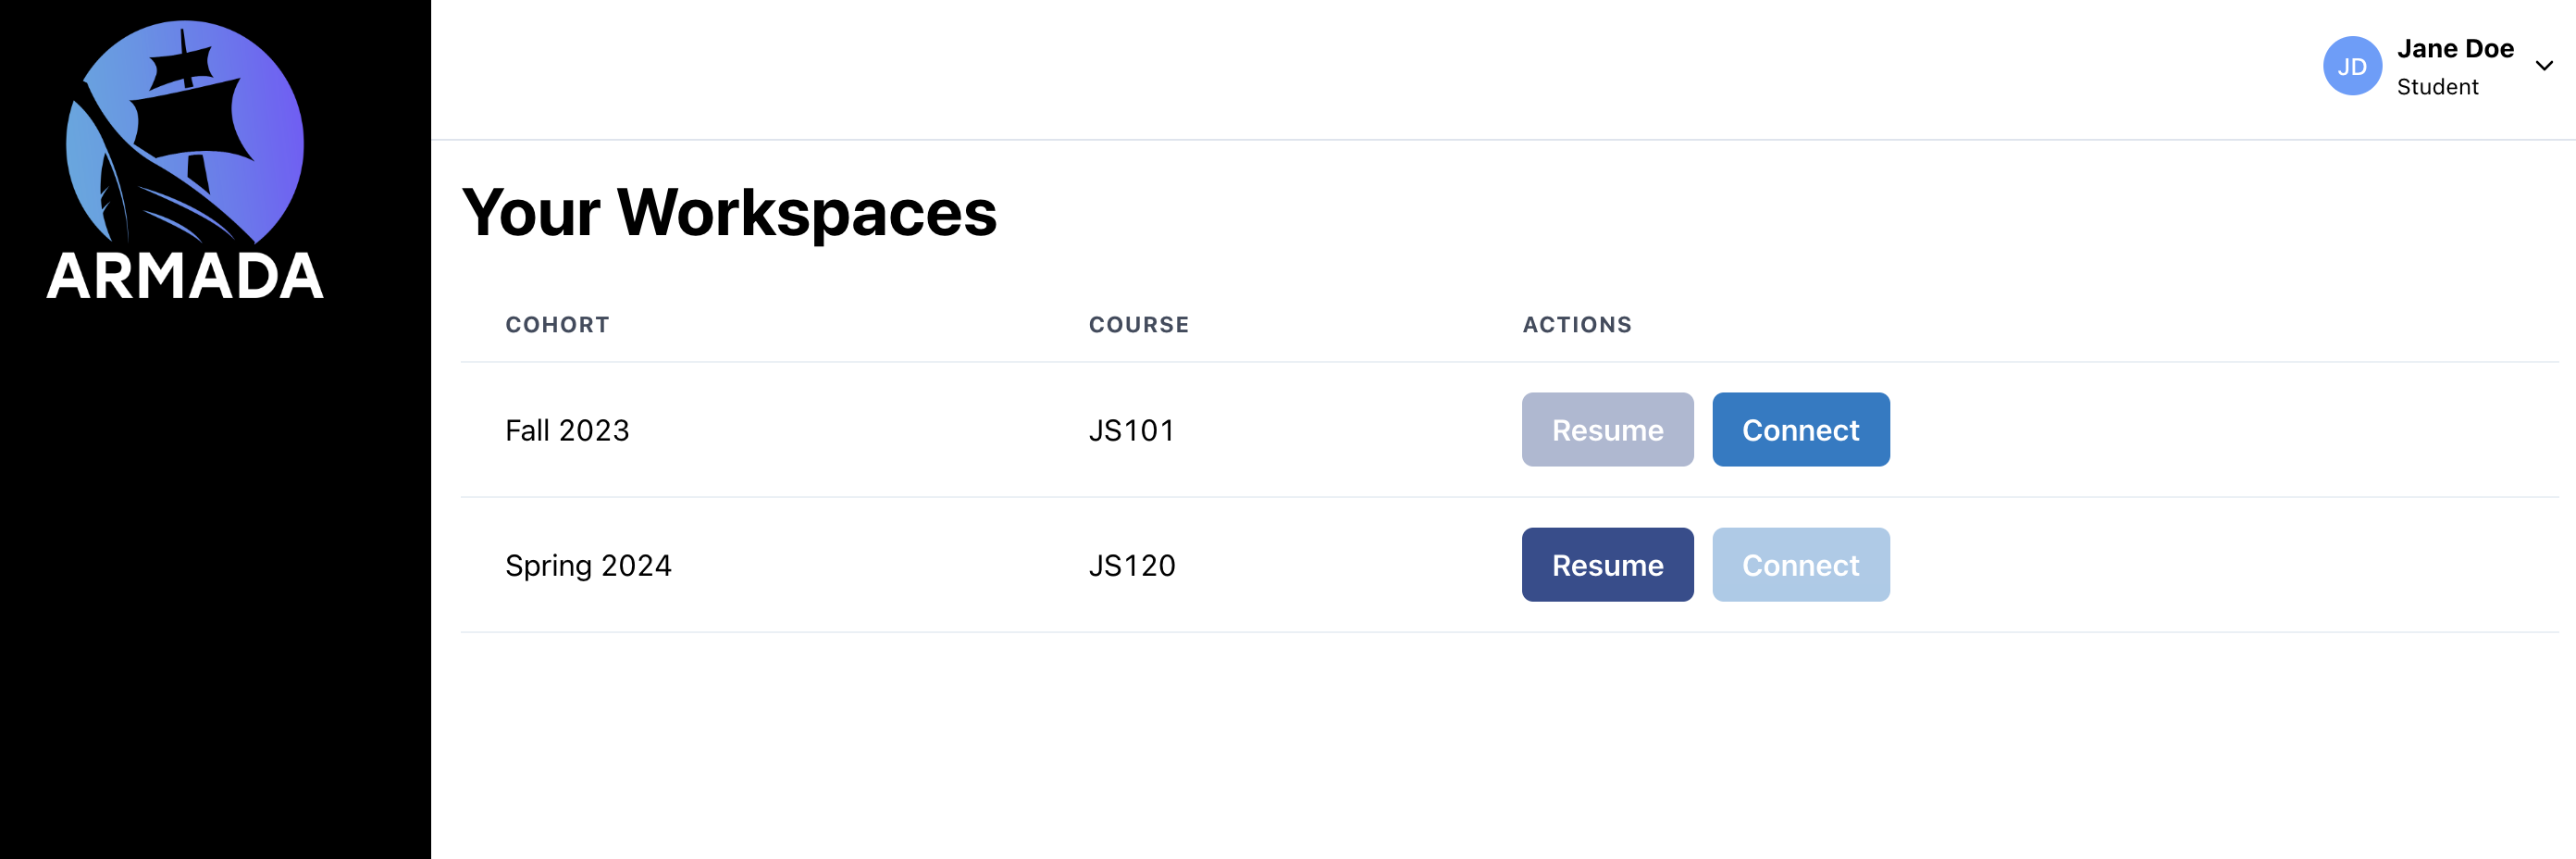The image size is (2576, 859).
Task: Select the Spring 2024 cohort cell
Action: (x=588, y=565)
